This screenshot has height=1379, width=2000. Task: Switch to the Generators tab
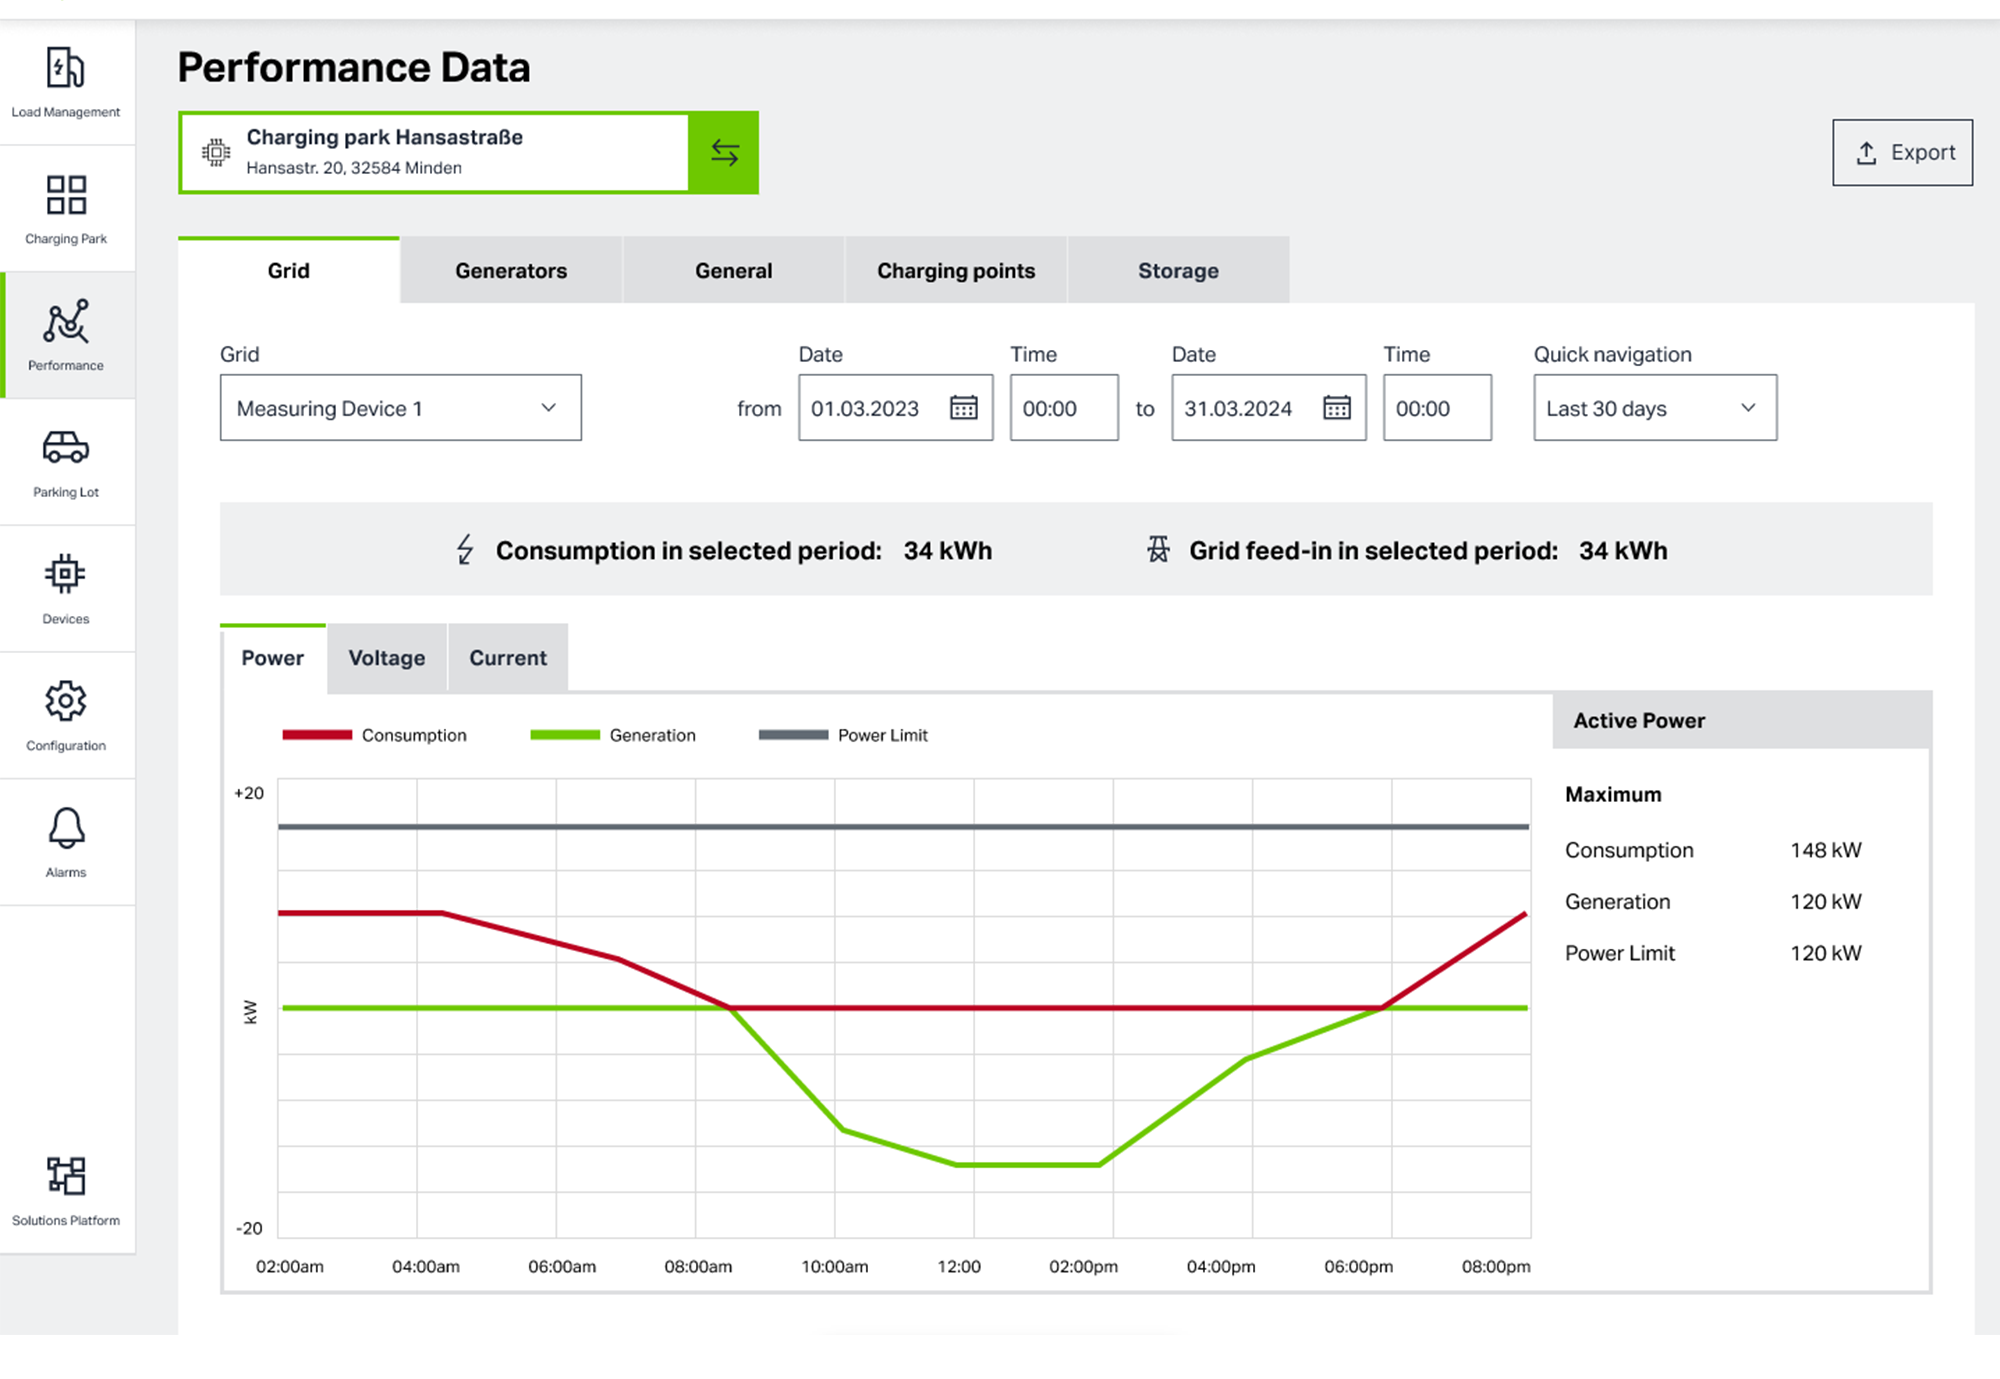pos(511,270)
